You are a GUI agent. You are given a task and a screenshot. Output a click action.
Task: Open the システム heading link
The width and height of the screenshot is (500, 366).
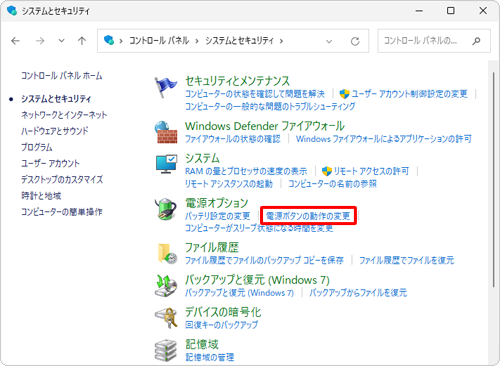202,158
